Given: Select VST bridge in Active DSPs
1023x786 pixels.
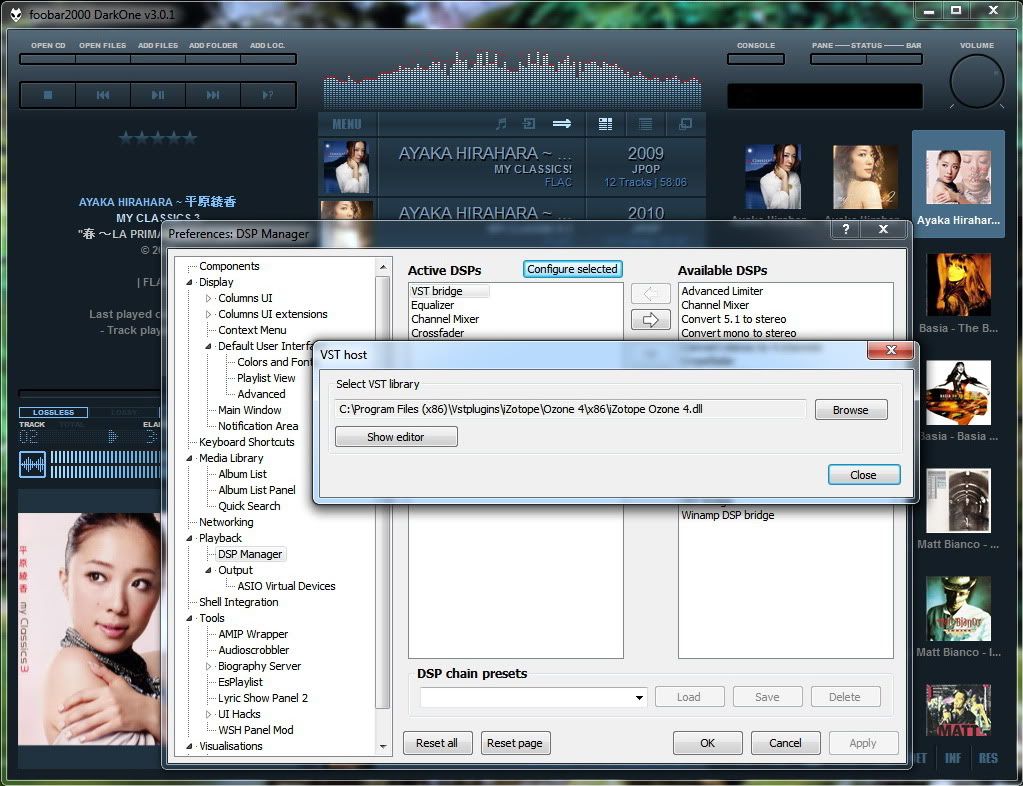Looking at the screenshot, I should pyautogui.click(x=450, y=291).
